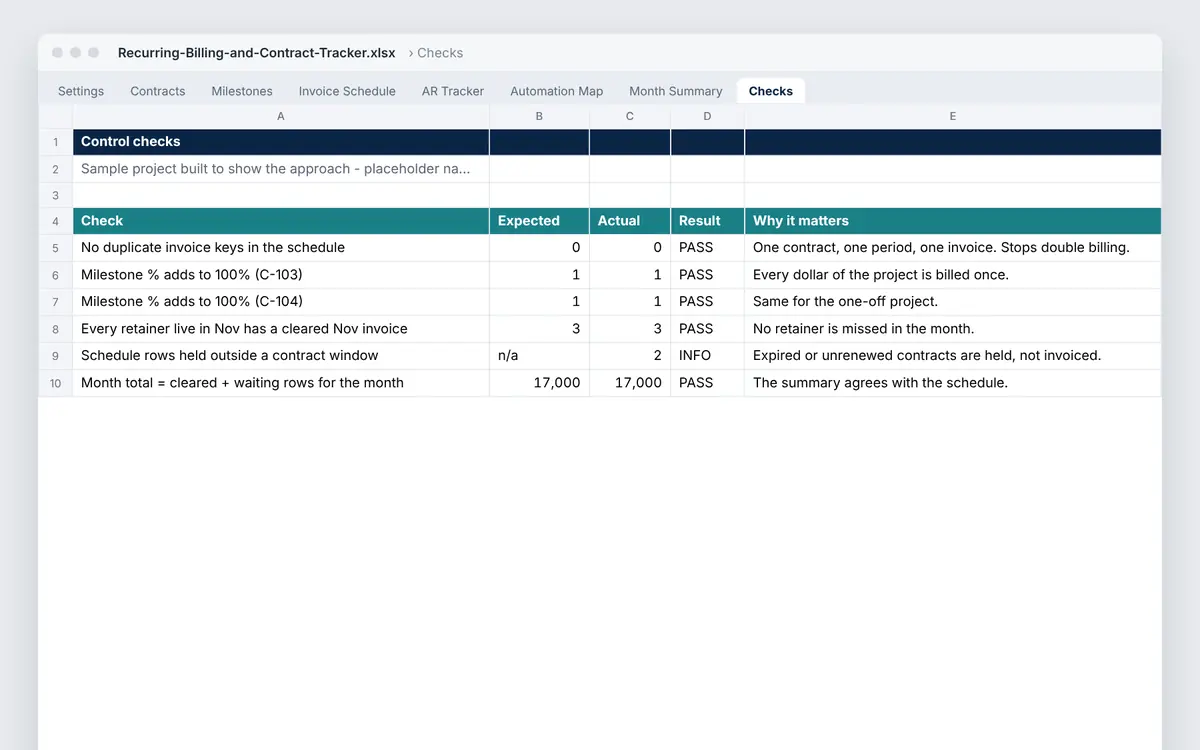Select row 7 header number
Viewport: 1200px width, 750px height.
click(x=56, y=302)
